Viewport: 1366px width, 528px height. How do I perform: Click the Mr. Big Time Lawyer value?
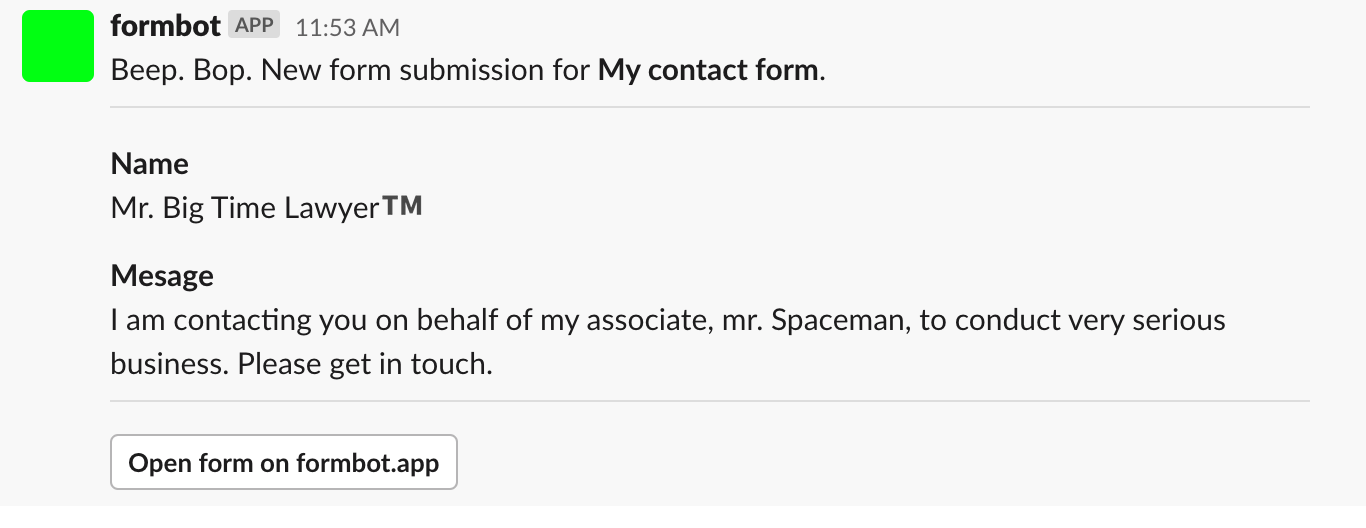(x=244, y=208)
